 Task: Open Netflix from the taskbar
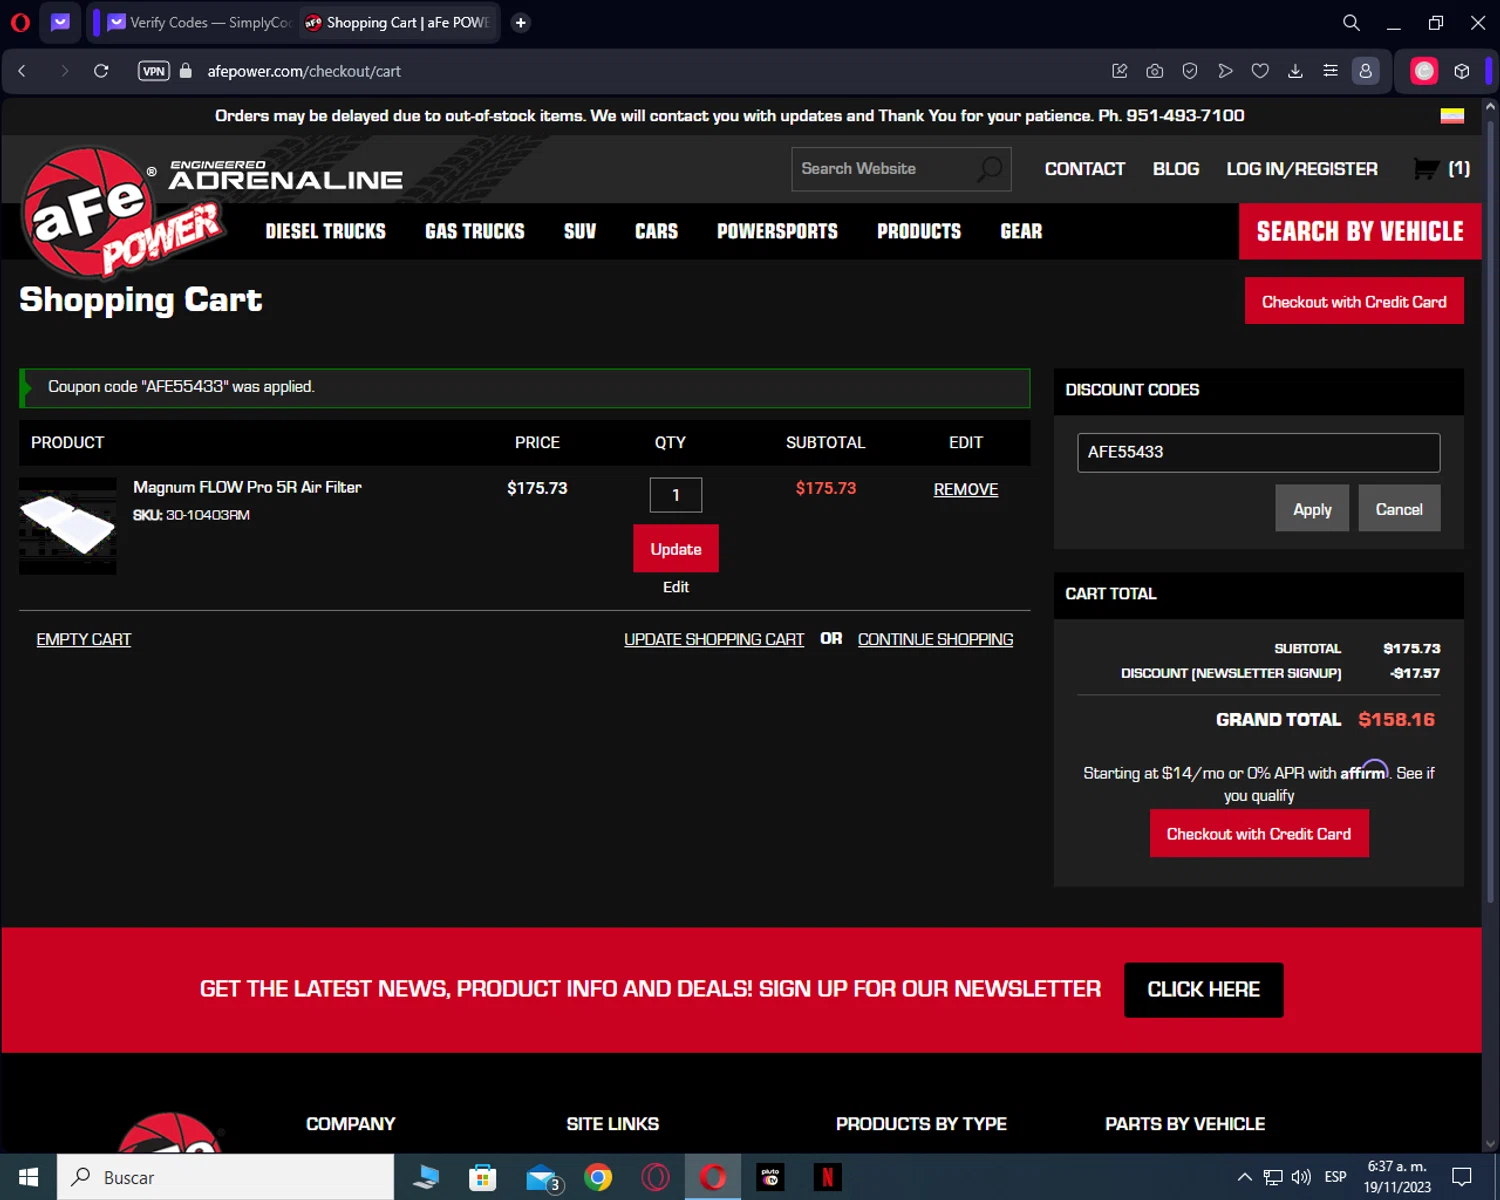coord(827,1177)
